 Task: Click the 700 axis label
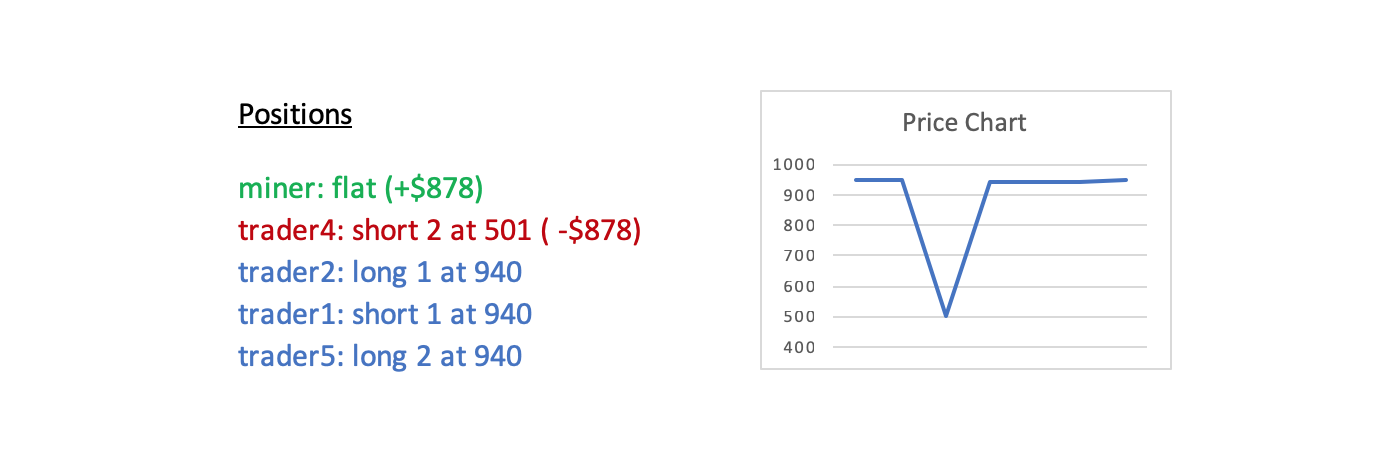[799, 256]
